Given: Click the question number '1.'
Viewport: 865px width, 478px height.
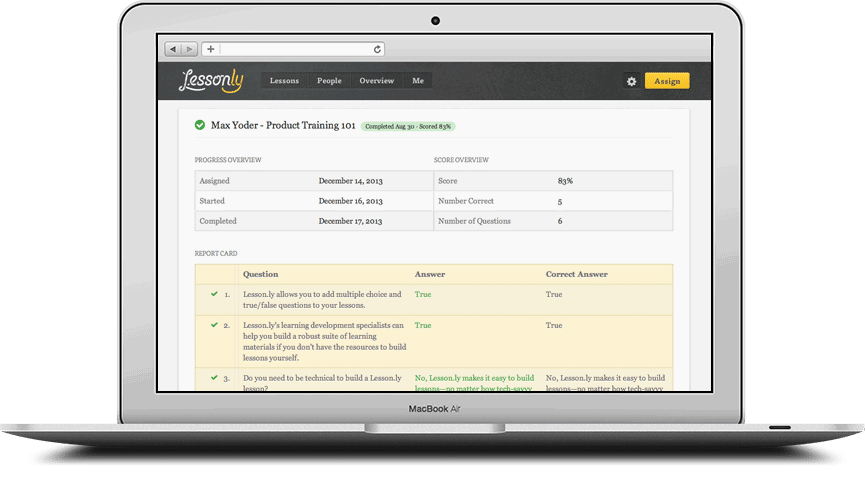Looking at the screenshot, I should (227, 295).
